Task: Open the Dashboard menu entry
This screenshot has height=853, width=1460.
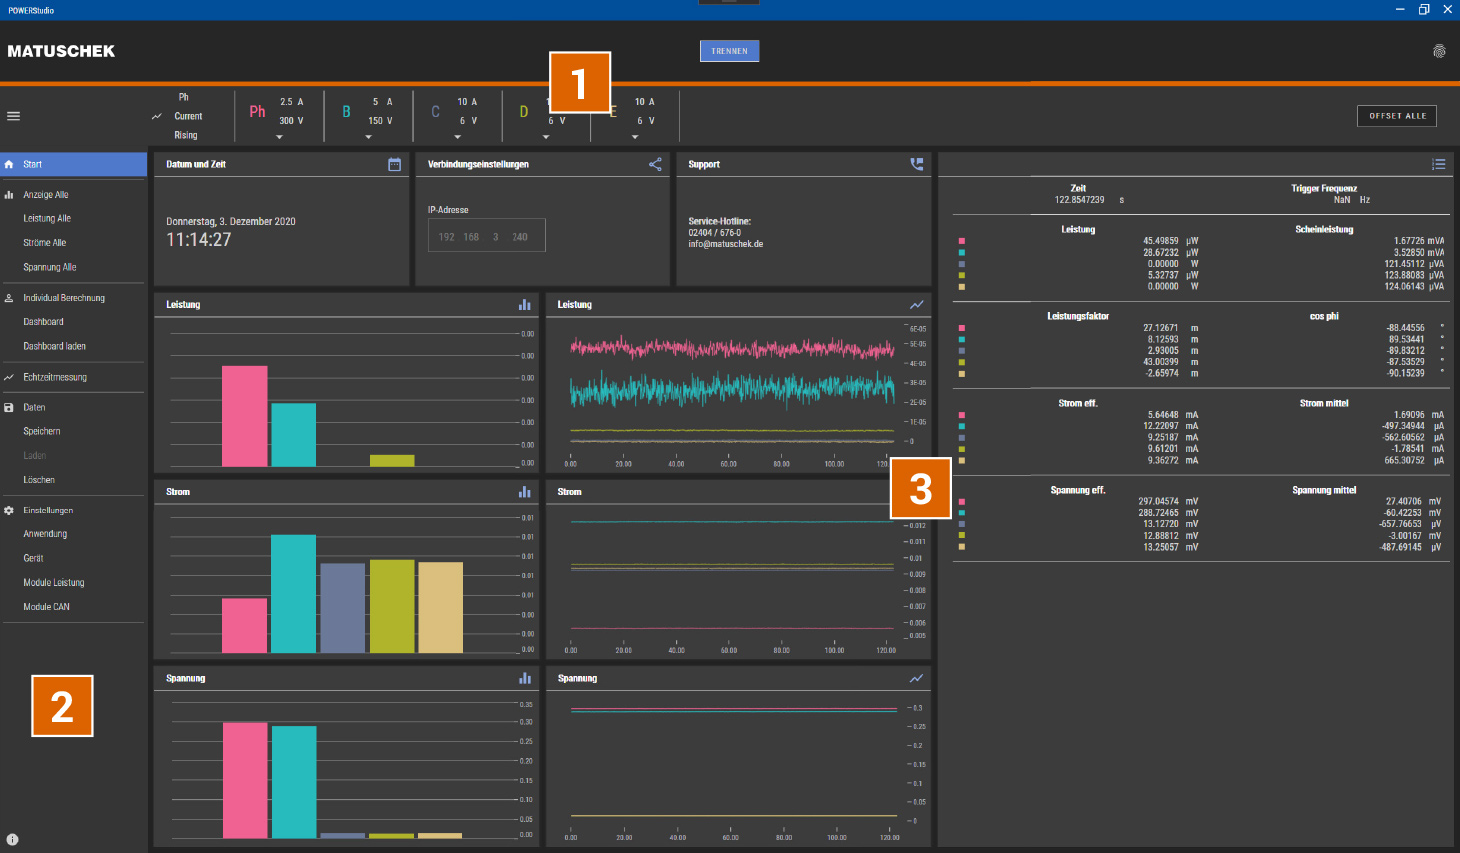Action: point(43,322)
